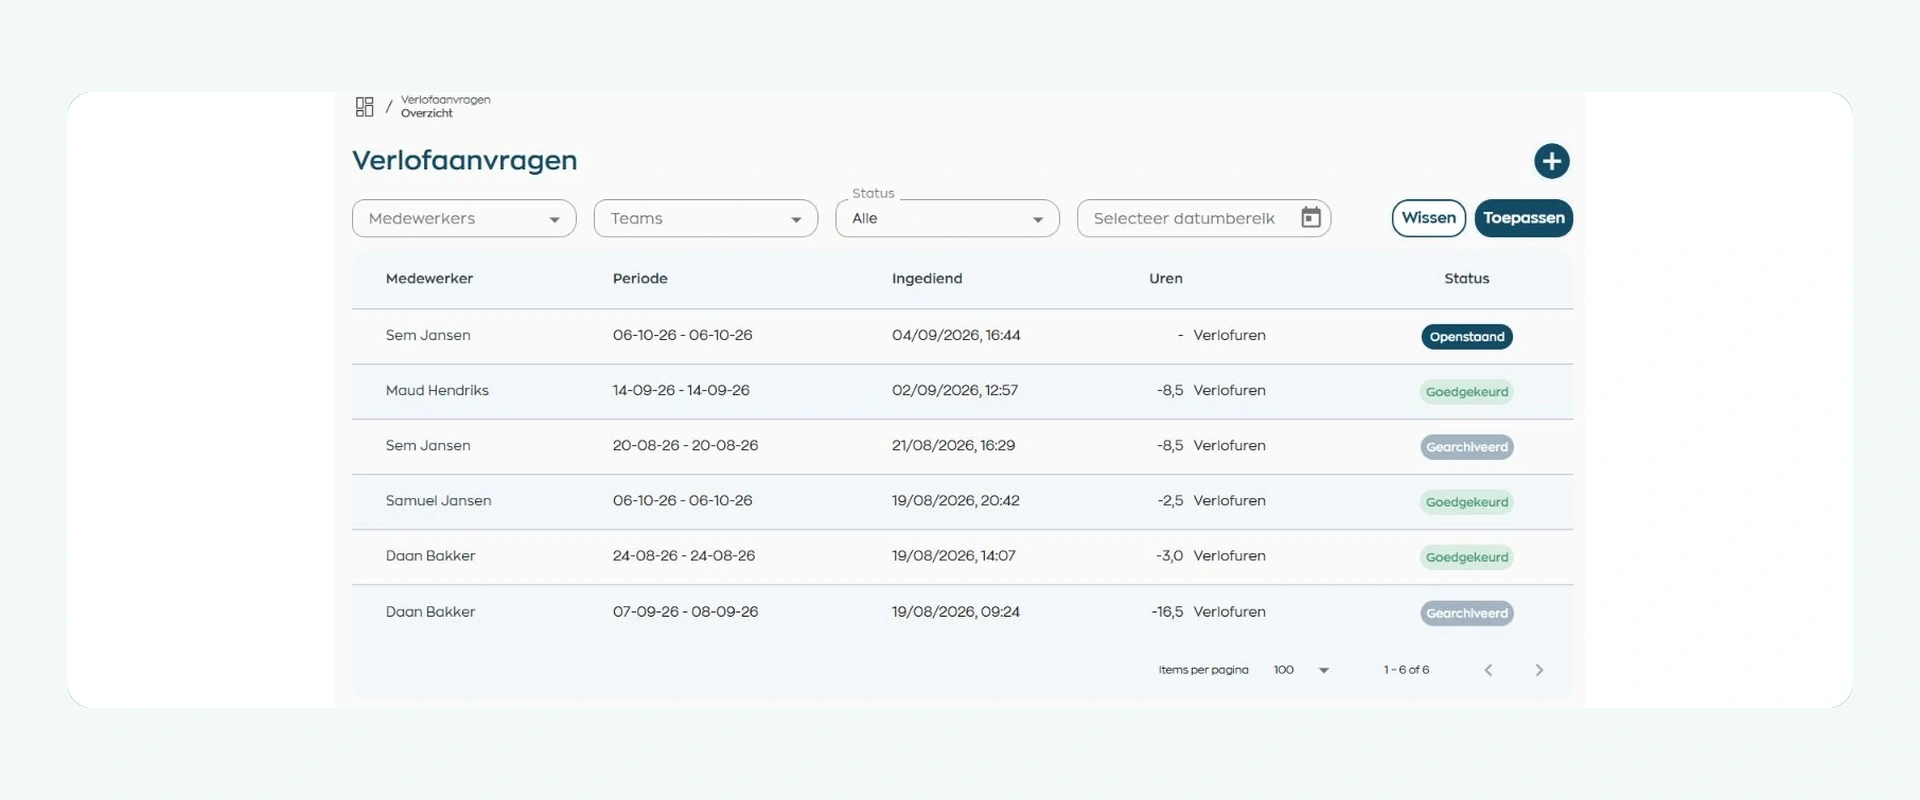
Task: Click the Openstaand status badge
Action: (x=1466, y=337)
